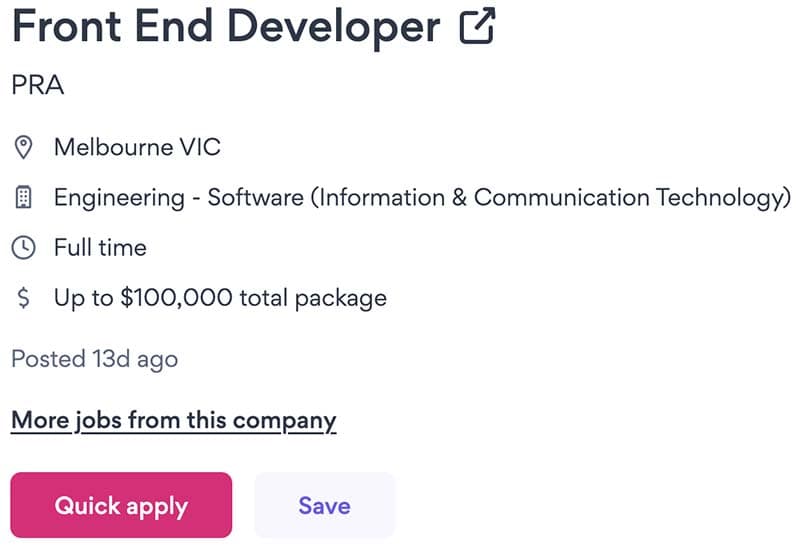Image resolution: width=800 pixels, height=547 pixels.
Task: Open the Front End Developer job title
Action: tap(226, 27)
